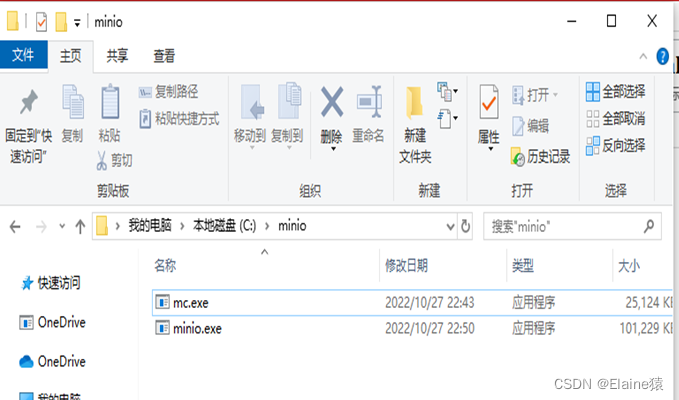Open the Help question mark icon
The image size is (679, 400).
[x=663, y=56]
